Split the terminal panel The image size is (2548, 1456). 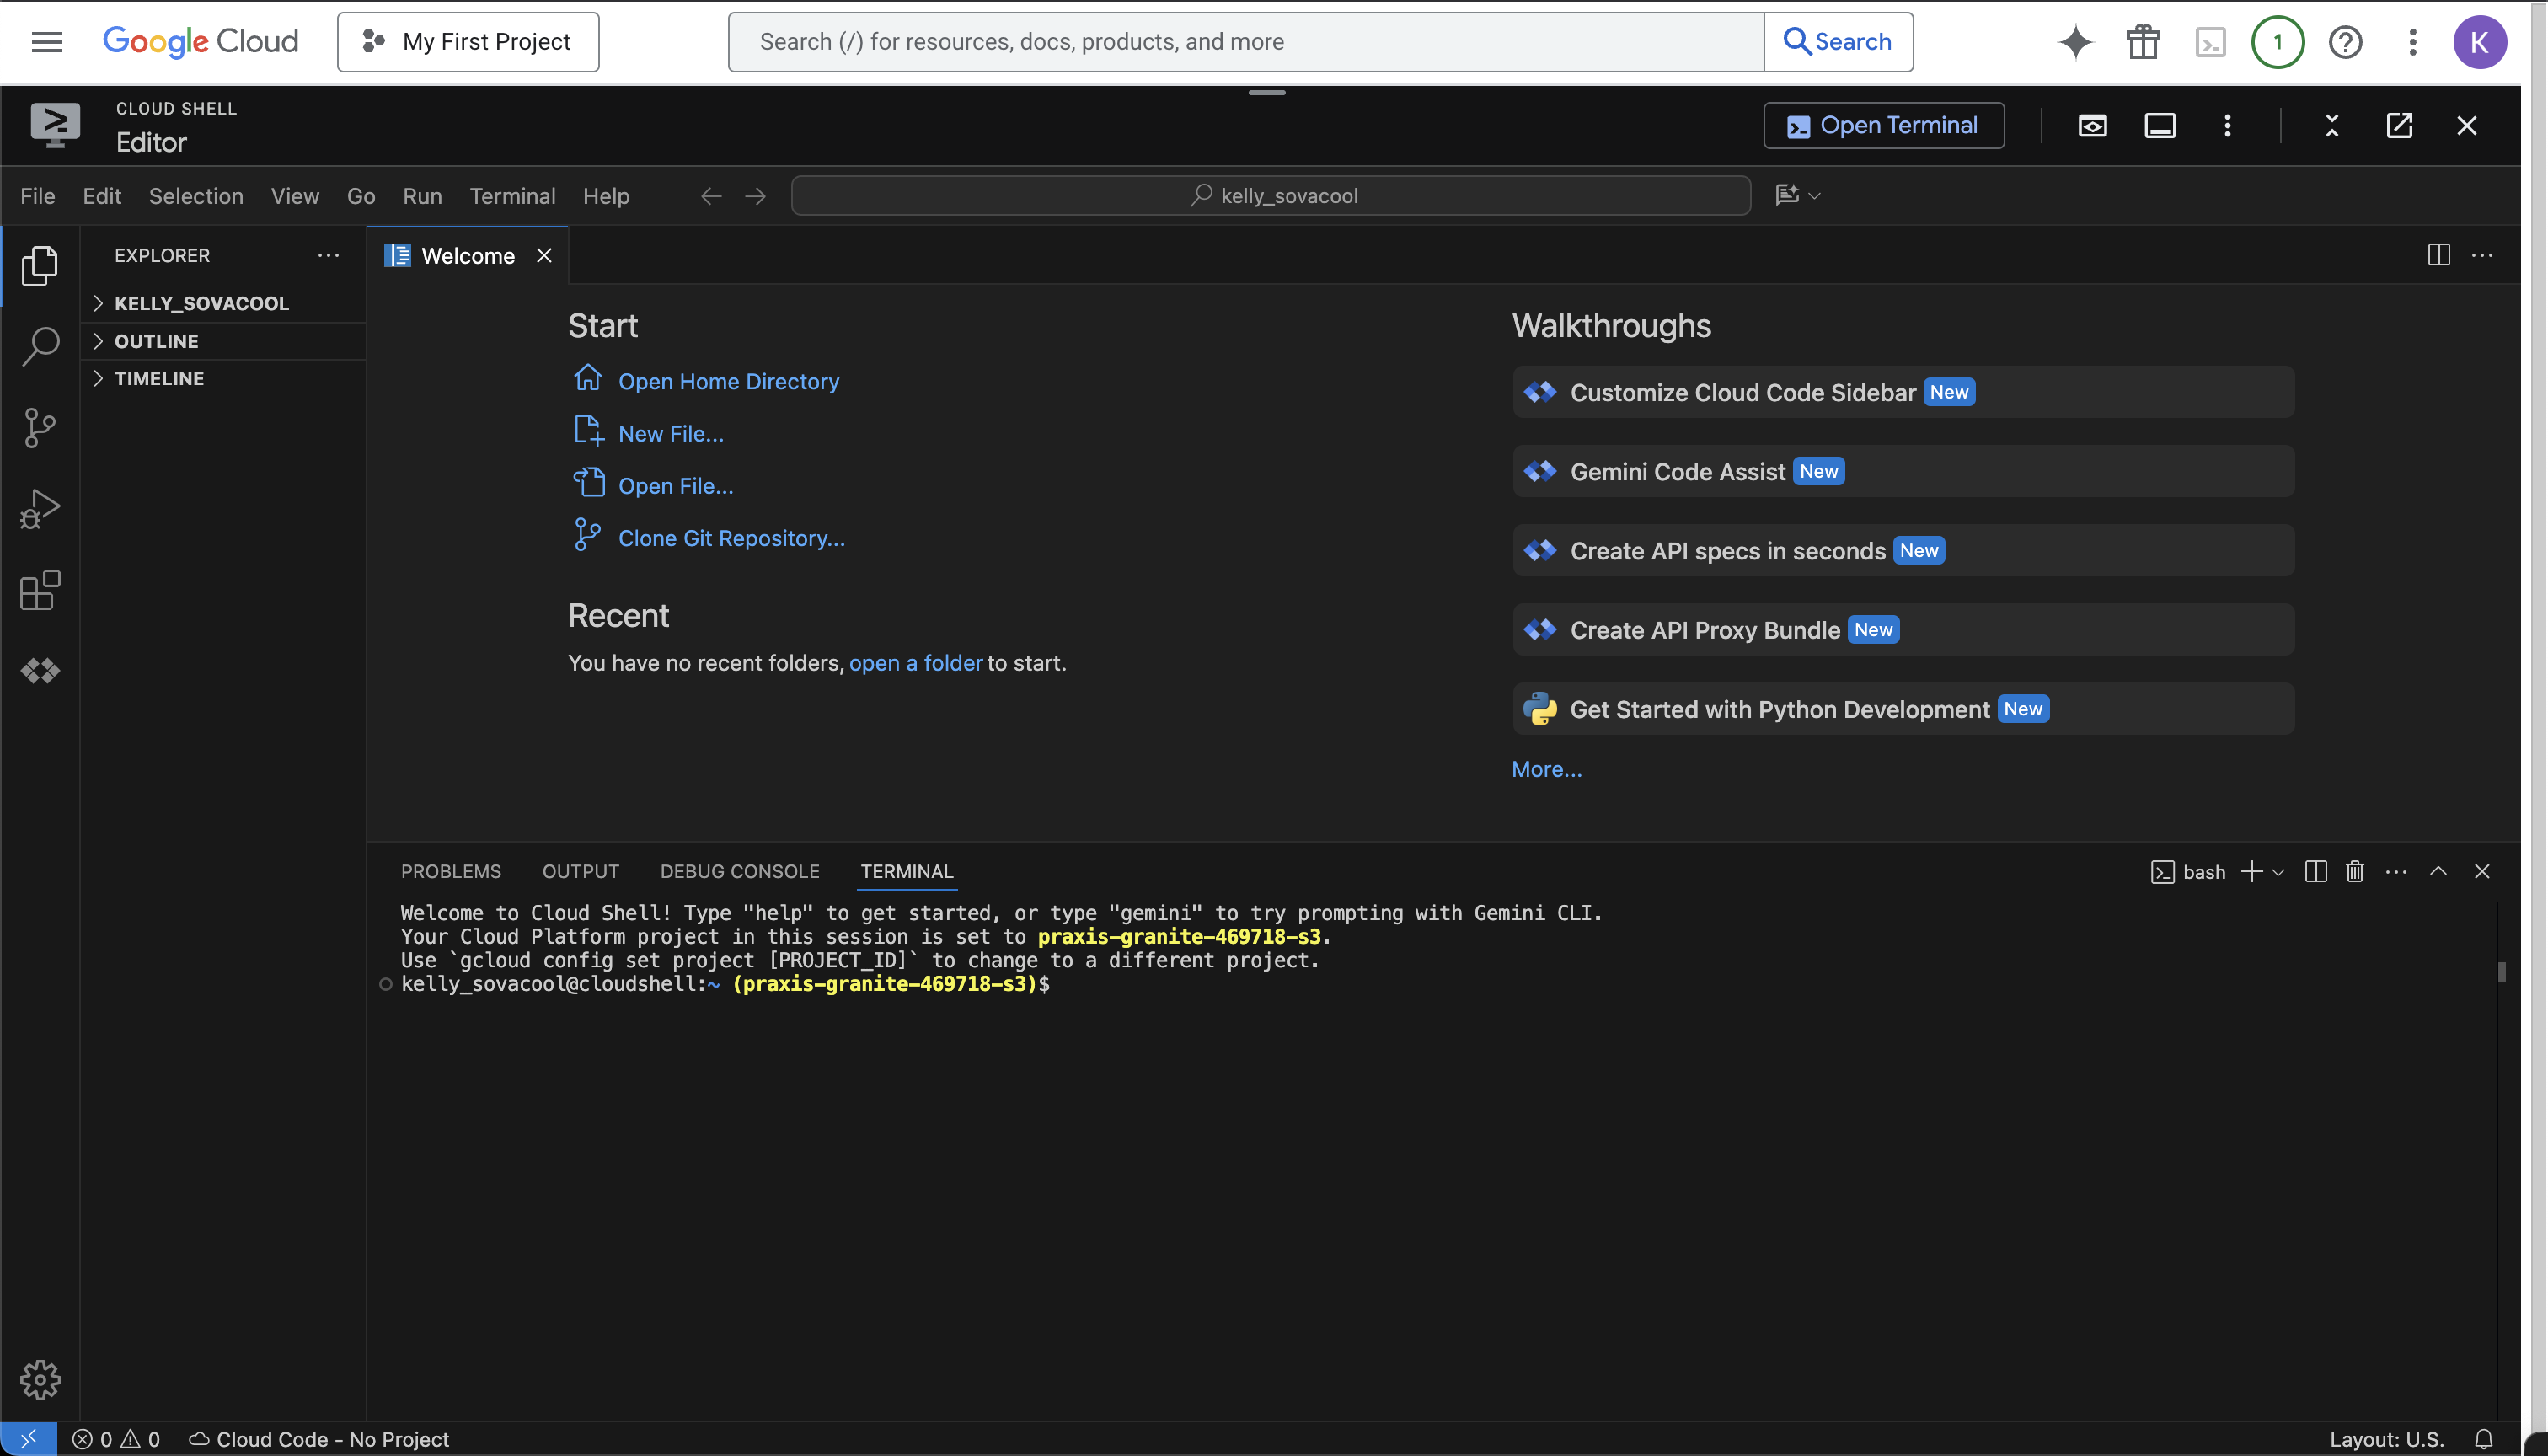[x=2315, y=872]
